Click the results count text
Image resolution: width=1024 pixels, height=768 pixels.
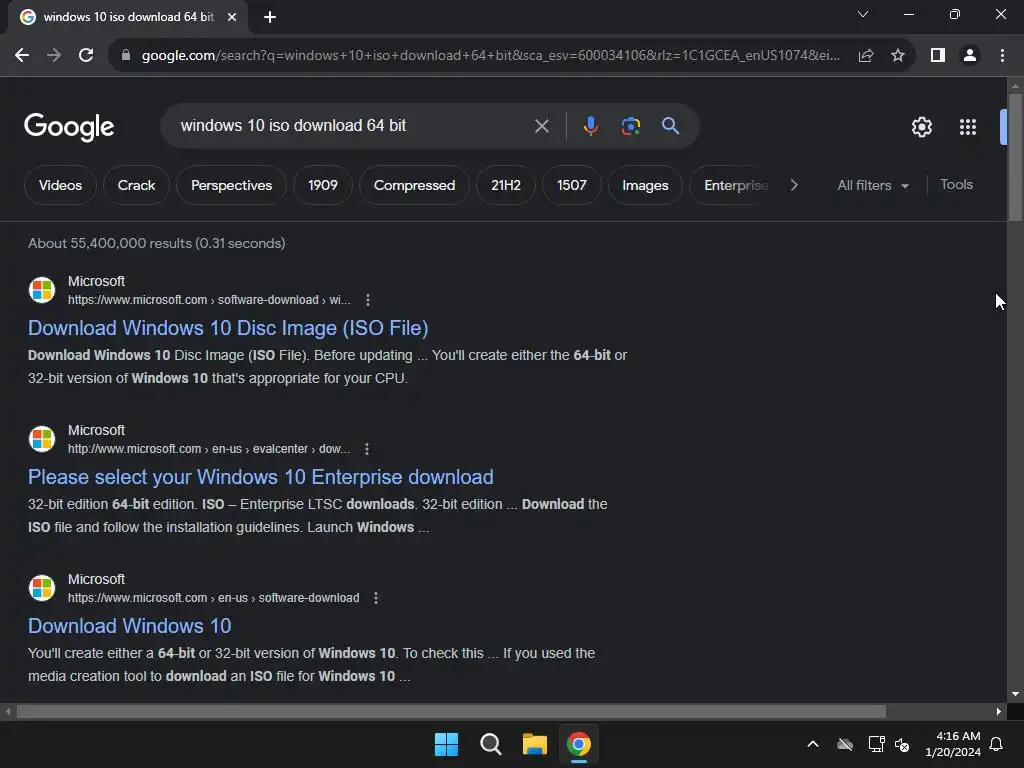pos(157,243)
